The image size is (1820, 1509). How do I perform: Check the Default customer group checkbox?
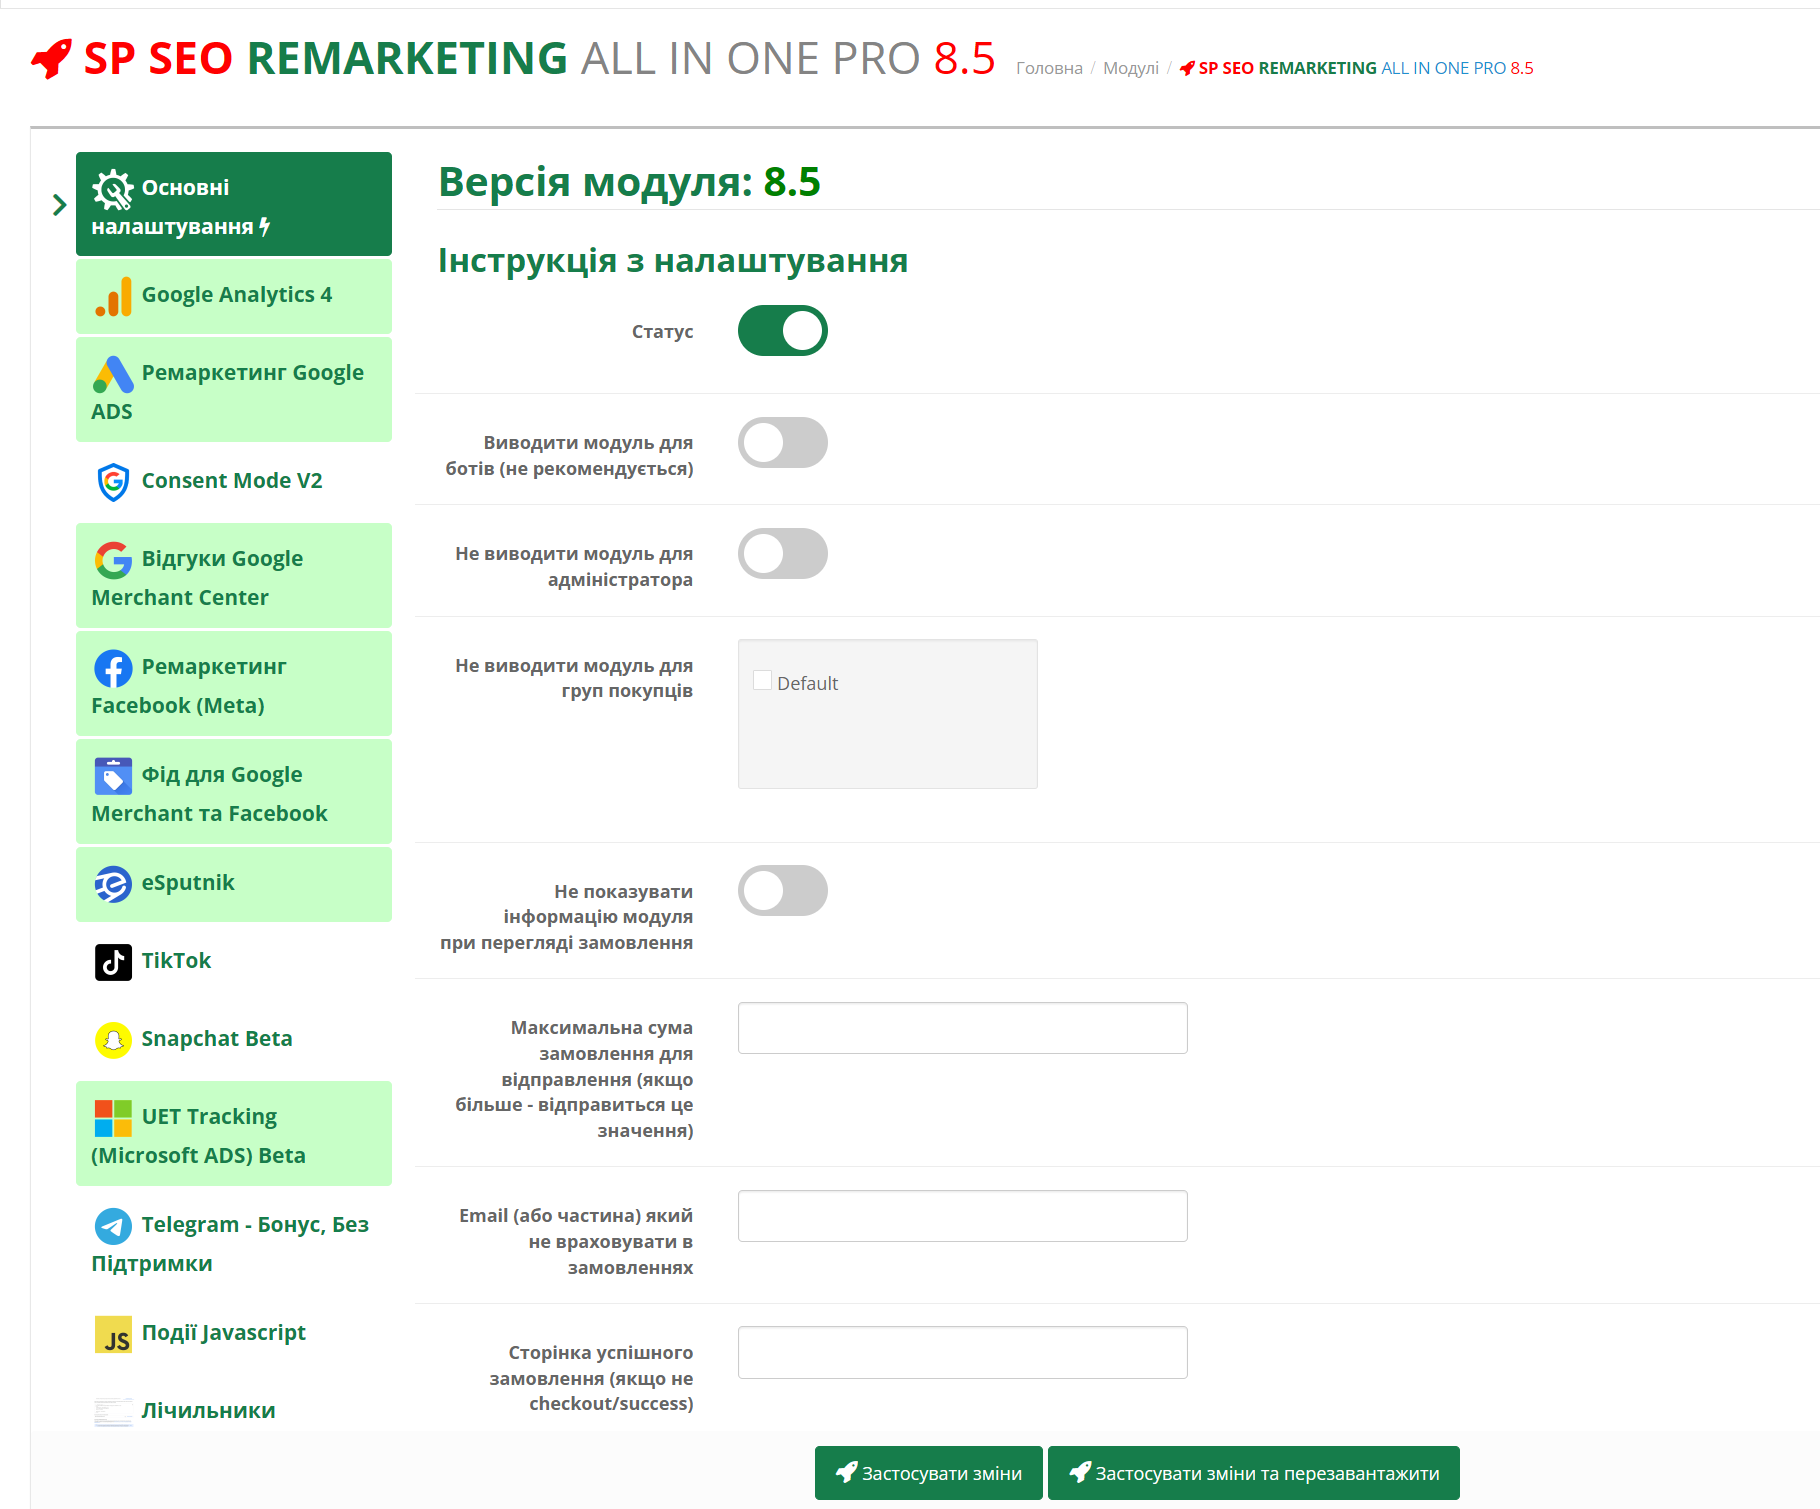(x=762, y=681)
